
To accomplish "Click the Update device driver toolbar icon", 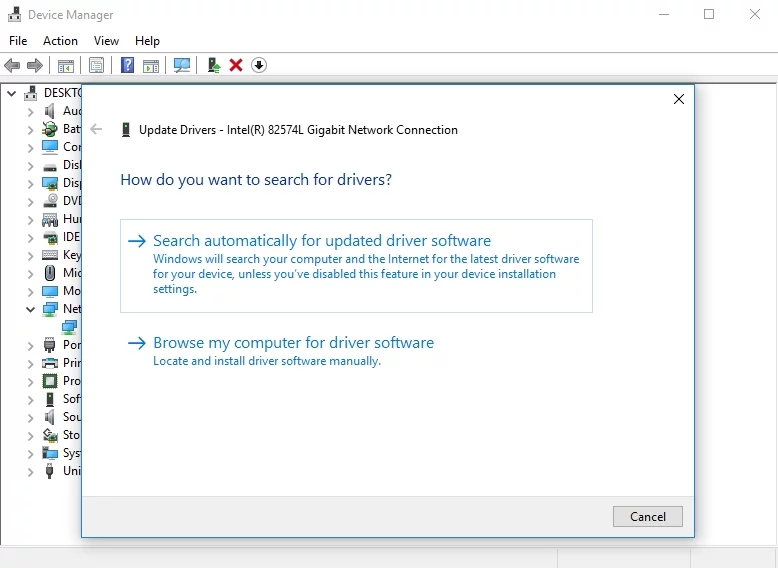I will (x=213, y=65).
